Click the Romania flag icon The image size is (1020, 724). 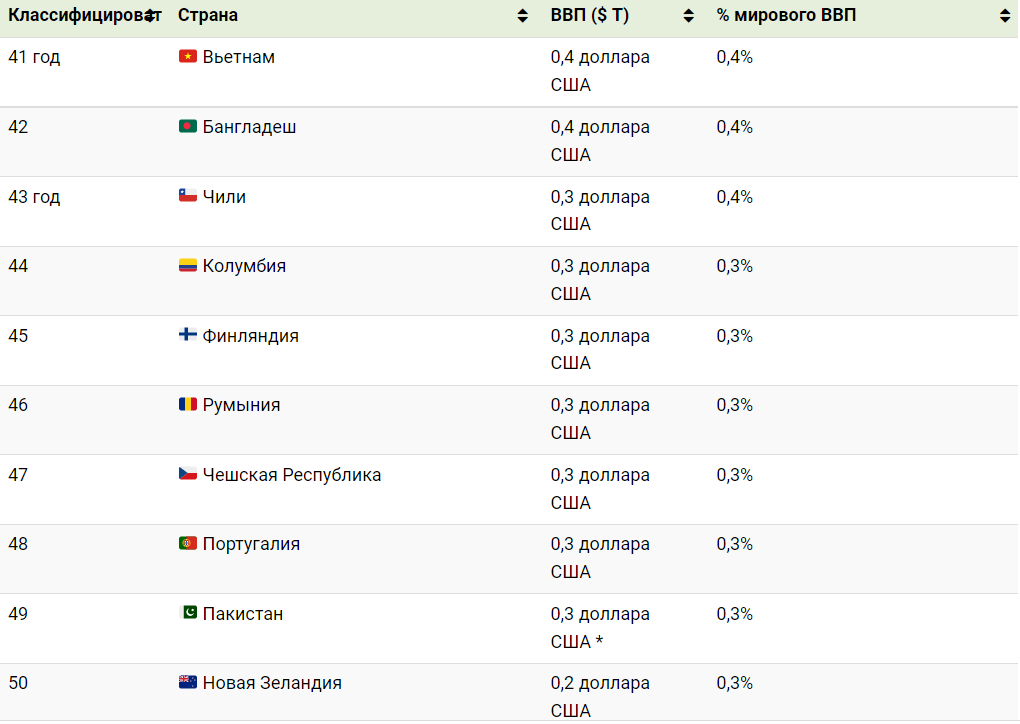pyautogui.click(x=187, y=405)
